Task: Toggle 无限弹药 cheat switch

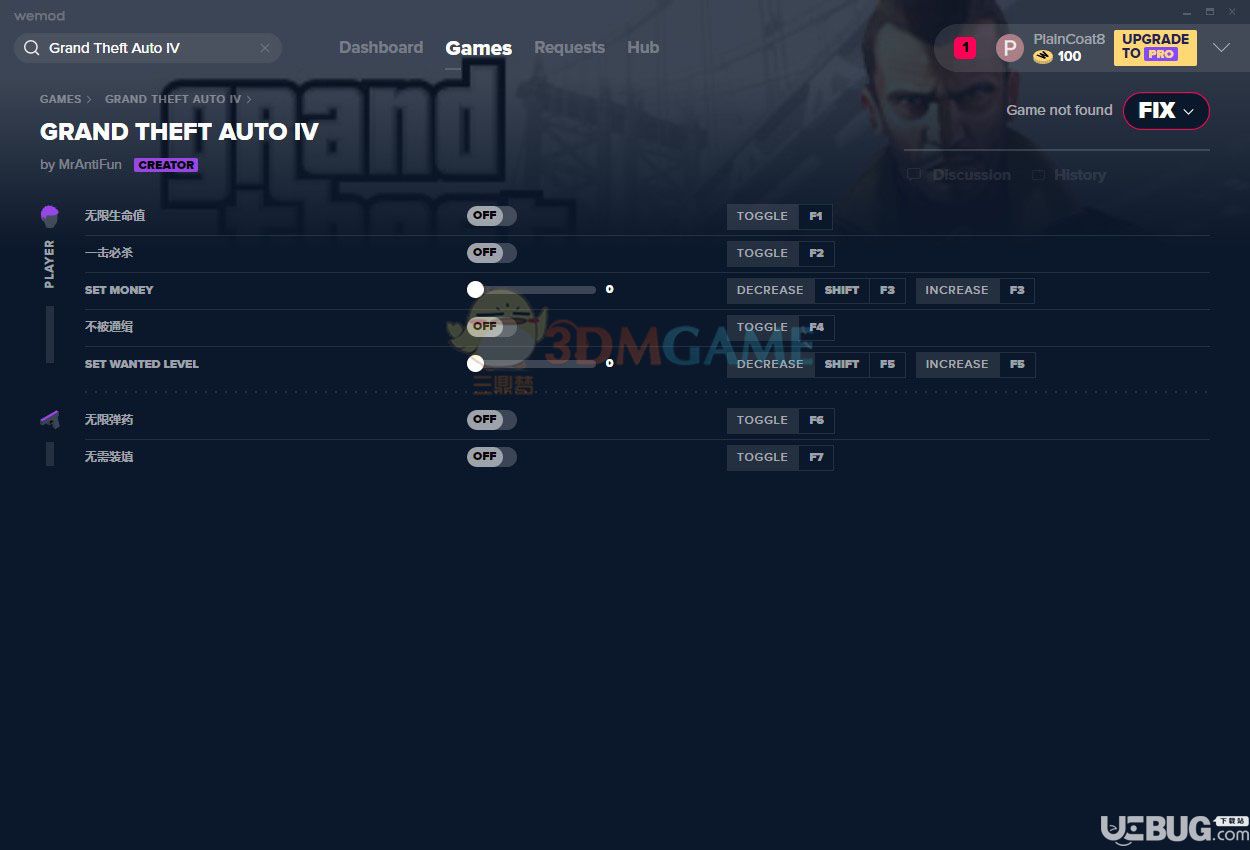Action: [x=492, y=420]
